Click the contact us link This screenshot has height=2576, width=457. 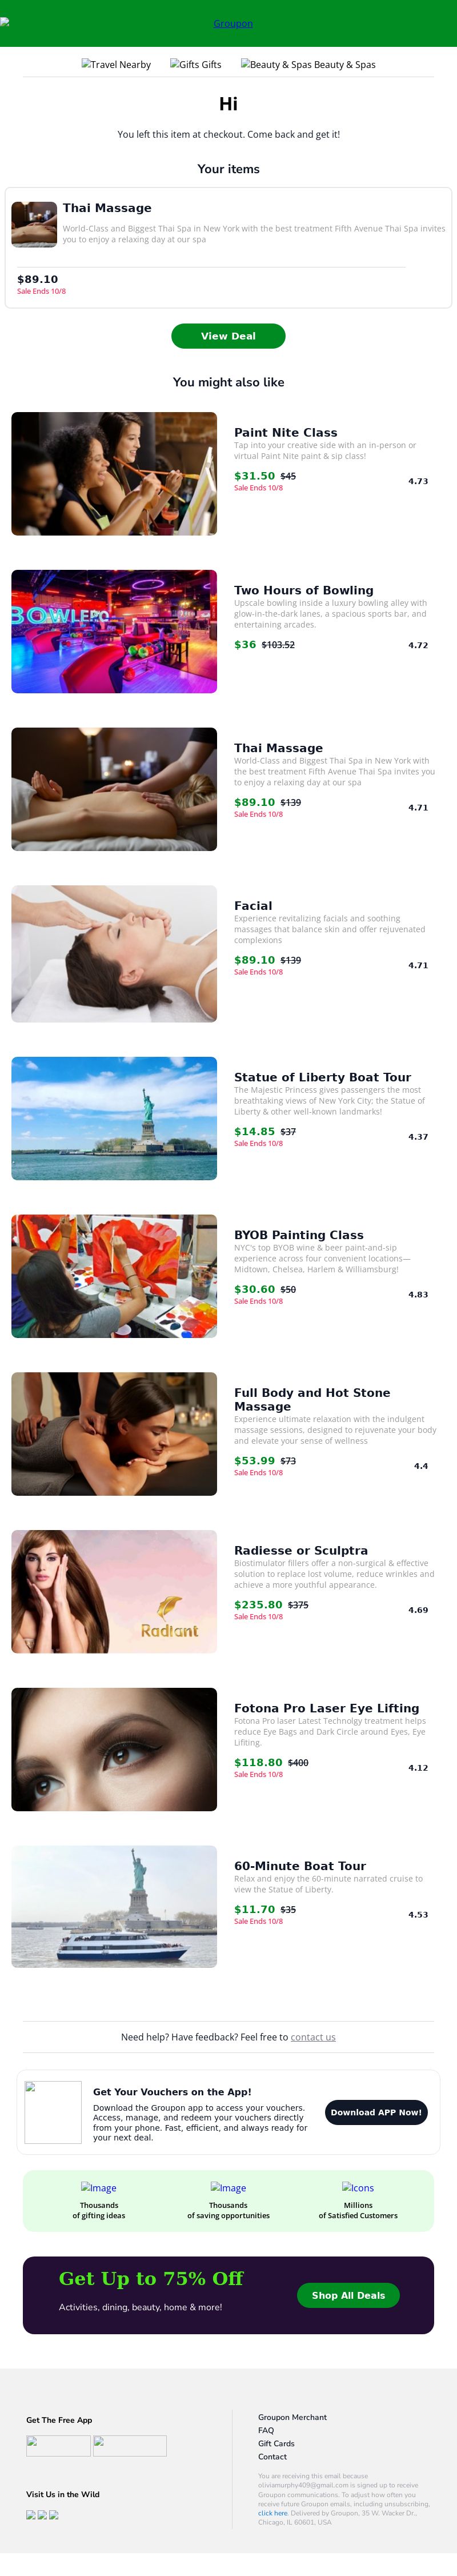click(313, 2037)
